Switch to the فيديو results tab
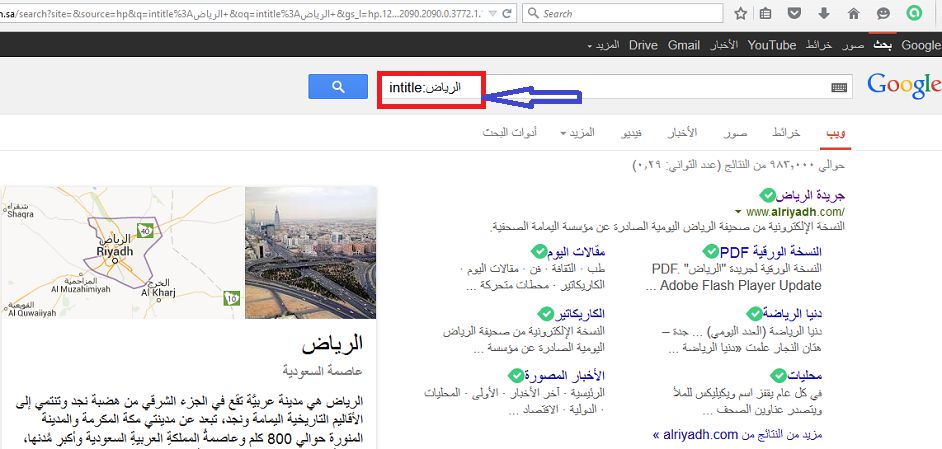Image resolution: width=942 pixels, height=449 pixels. click(x=631, y=133)
